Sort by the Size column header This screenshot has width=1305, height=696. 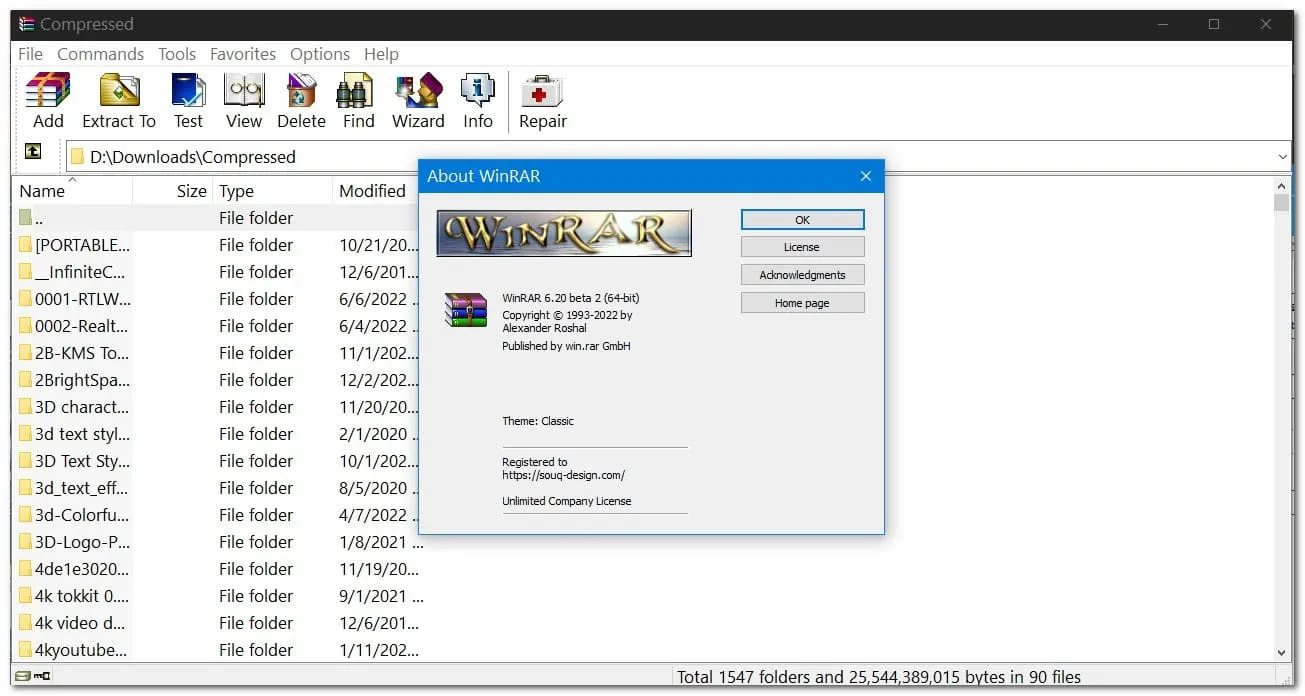[172, 191]
